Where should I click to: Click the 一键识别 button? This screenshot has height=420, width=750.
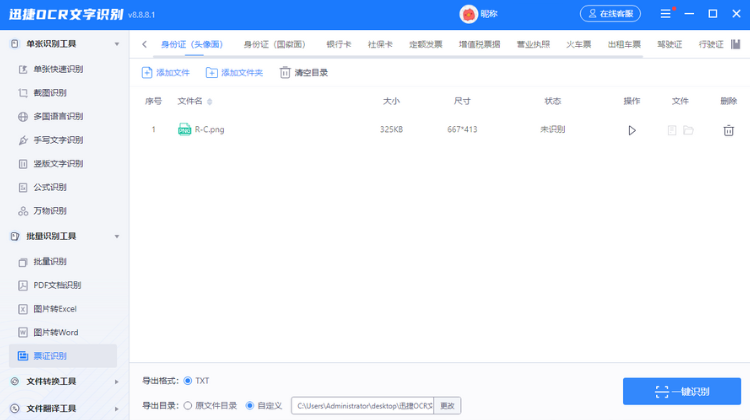tap(684, 391)
